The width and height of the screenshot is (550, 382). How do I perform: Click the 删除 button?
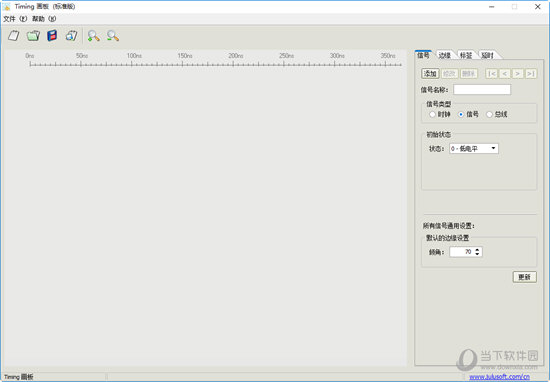(469, 73)
